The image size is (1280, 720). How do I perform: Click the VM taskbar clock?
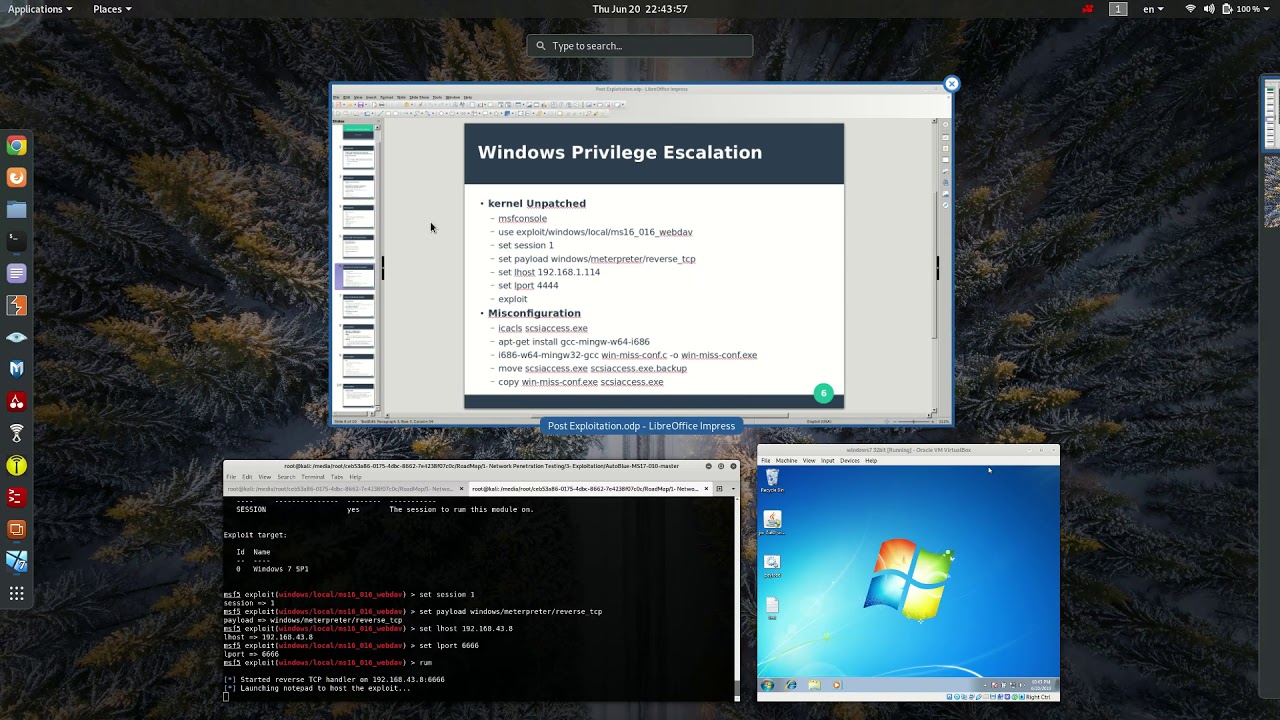point(1041,685)
